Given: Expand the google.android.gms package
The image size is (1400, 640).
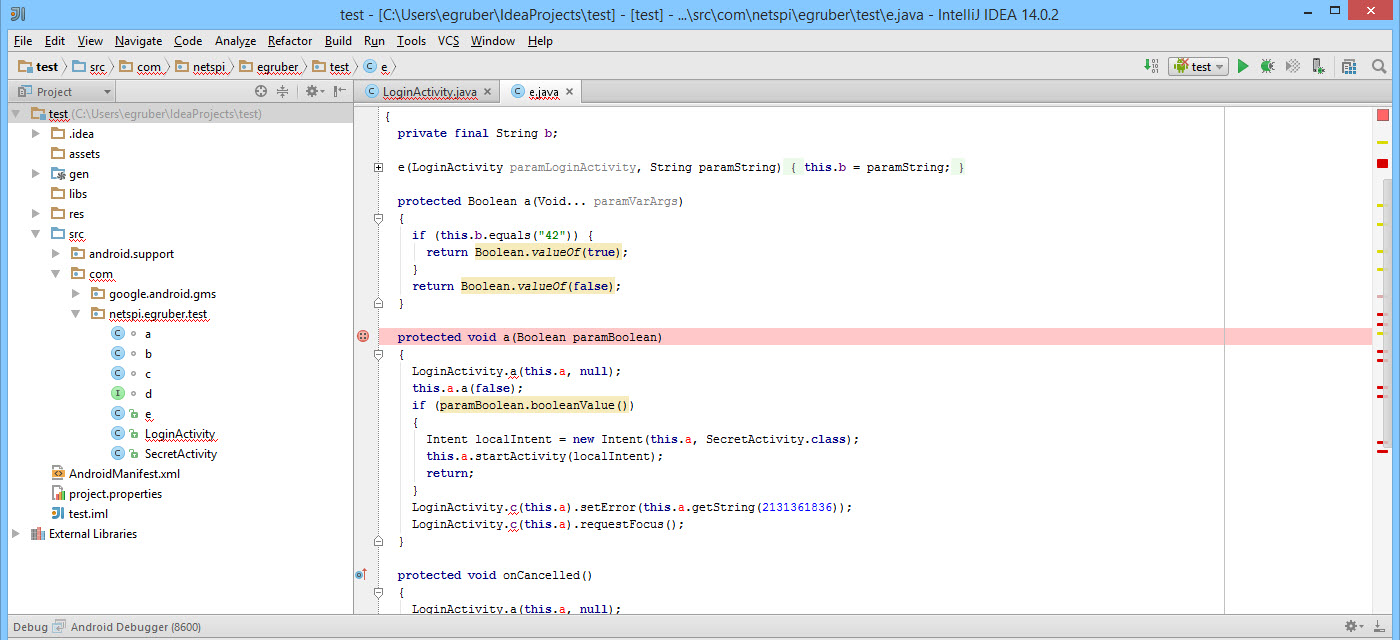Looking at the screenshot, I should pos(76,293).
